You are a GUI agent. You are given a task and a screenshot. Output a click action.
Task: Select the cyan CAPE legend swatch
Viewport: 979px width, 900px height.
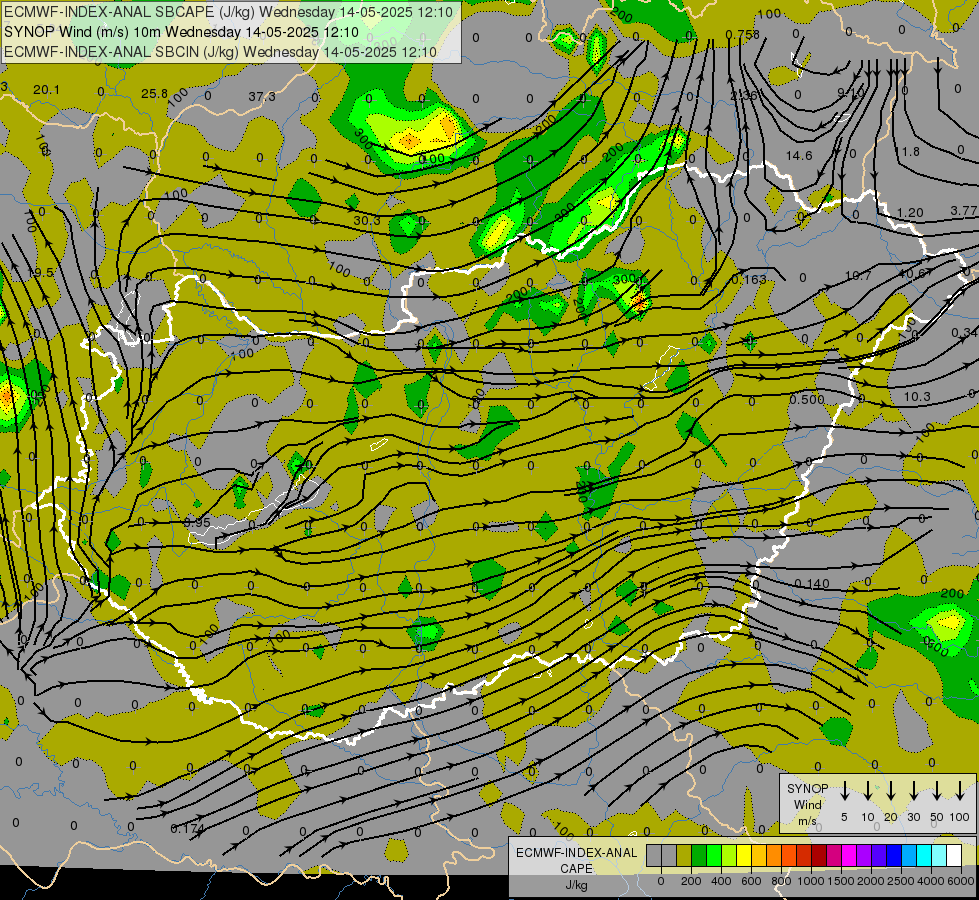923,855
